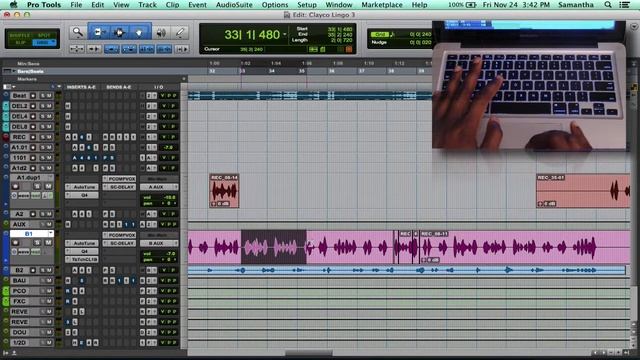Viewport: 640px width, 360px height.
Task: Record-enable the B1 track
Action: tap(16, 242)
